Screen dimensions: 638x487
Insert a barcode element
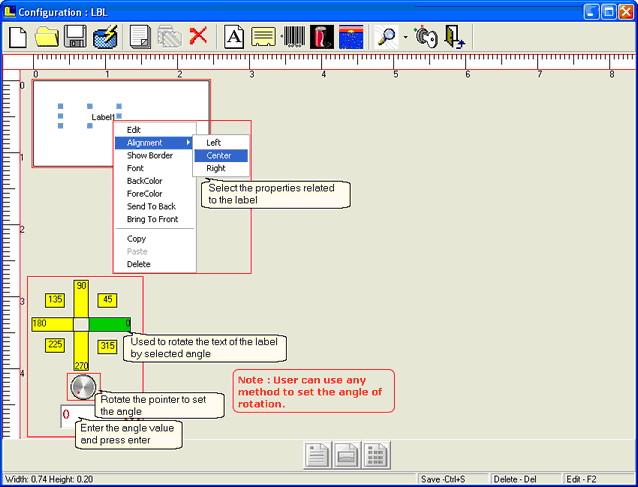pos(293,37)
